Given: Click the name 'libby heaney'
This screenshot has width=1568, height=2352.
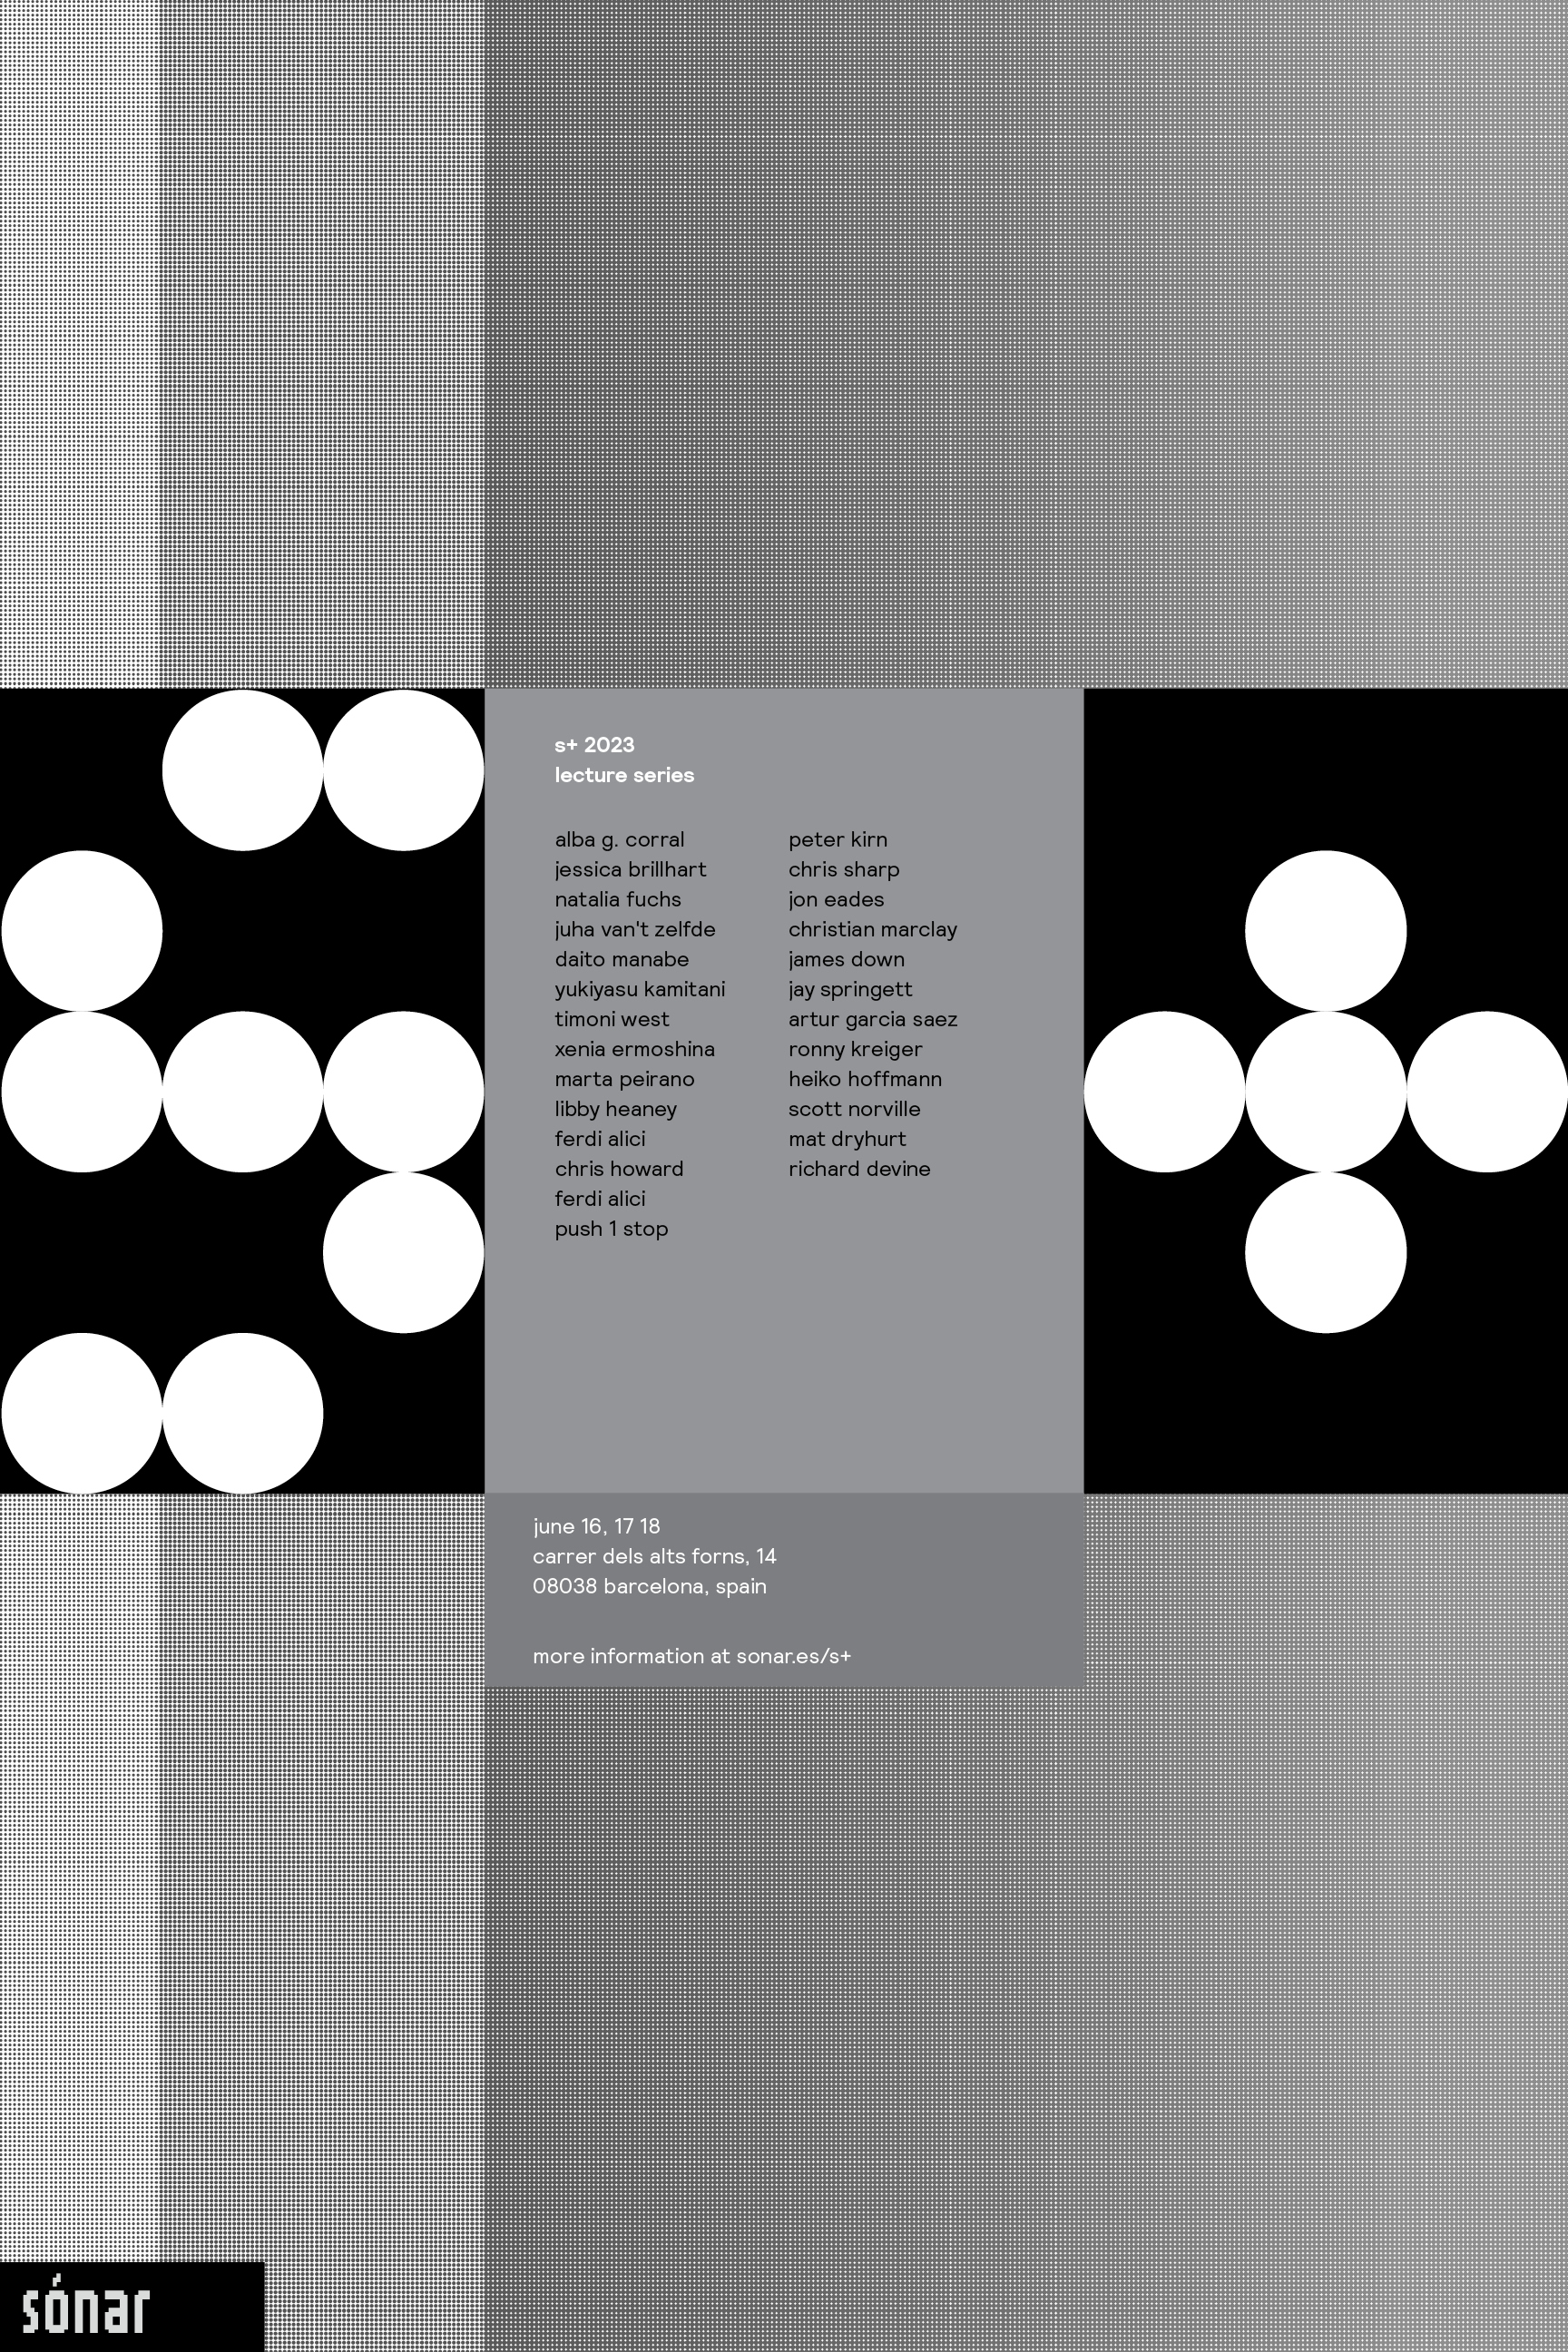Looking at the screenshot, I should (x=616, y=1110).
